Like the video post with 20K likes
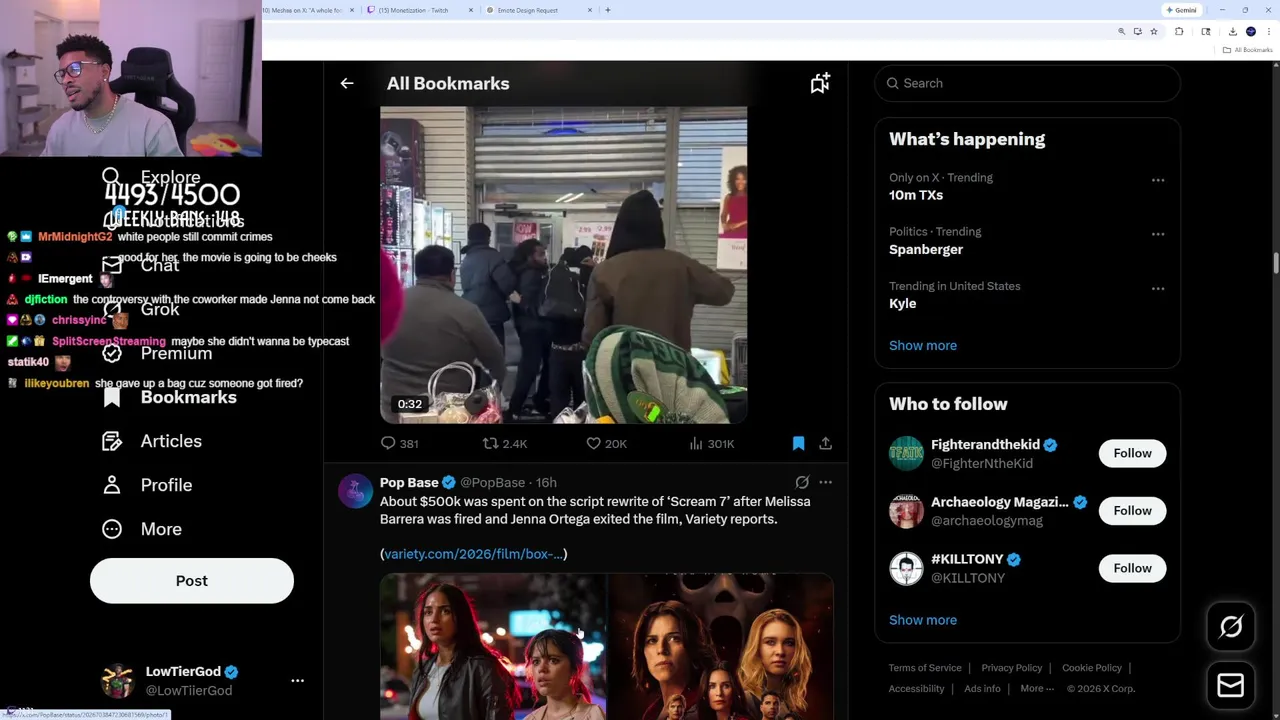1280x720 pixels. [x=606, y=443]
